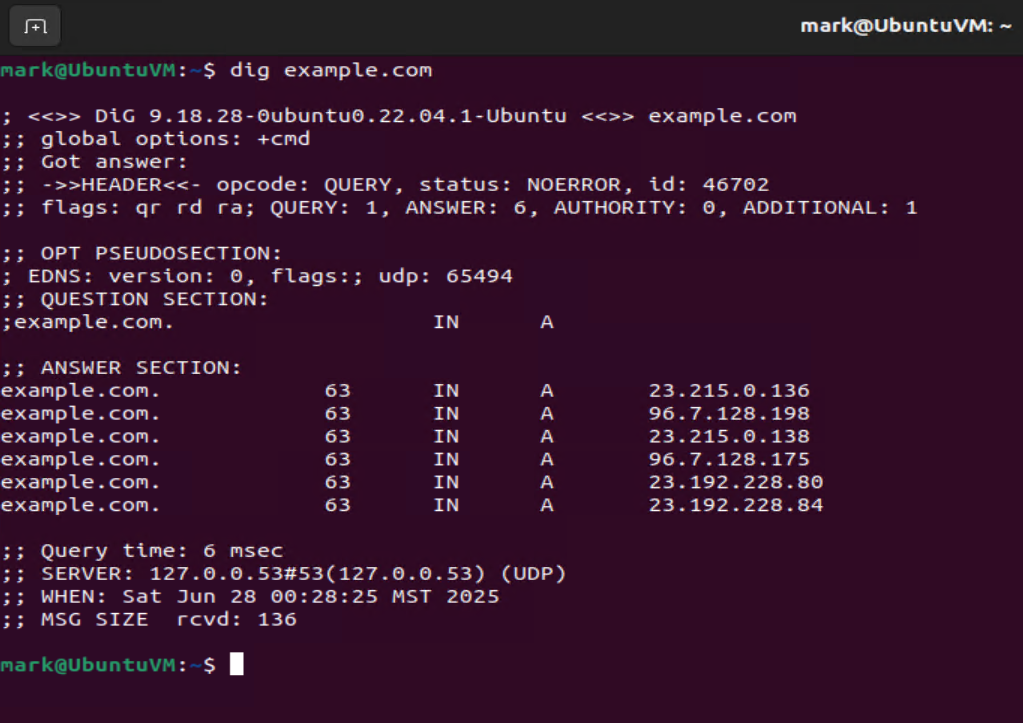Select the IP address 23.215.0.138
Viewport: 1023px width, 723px height.
tap(729, 436)
